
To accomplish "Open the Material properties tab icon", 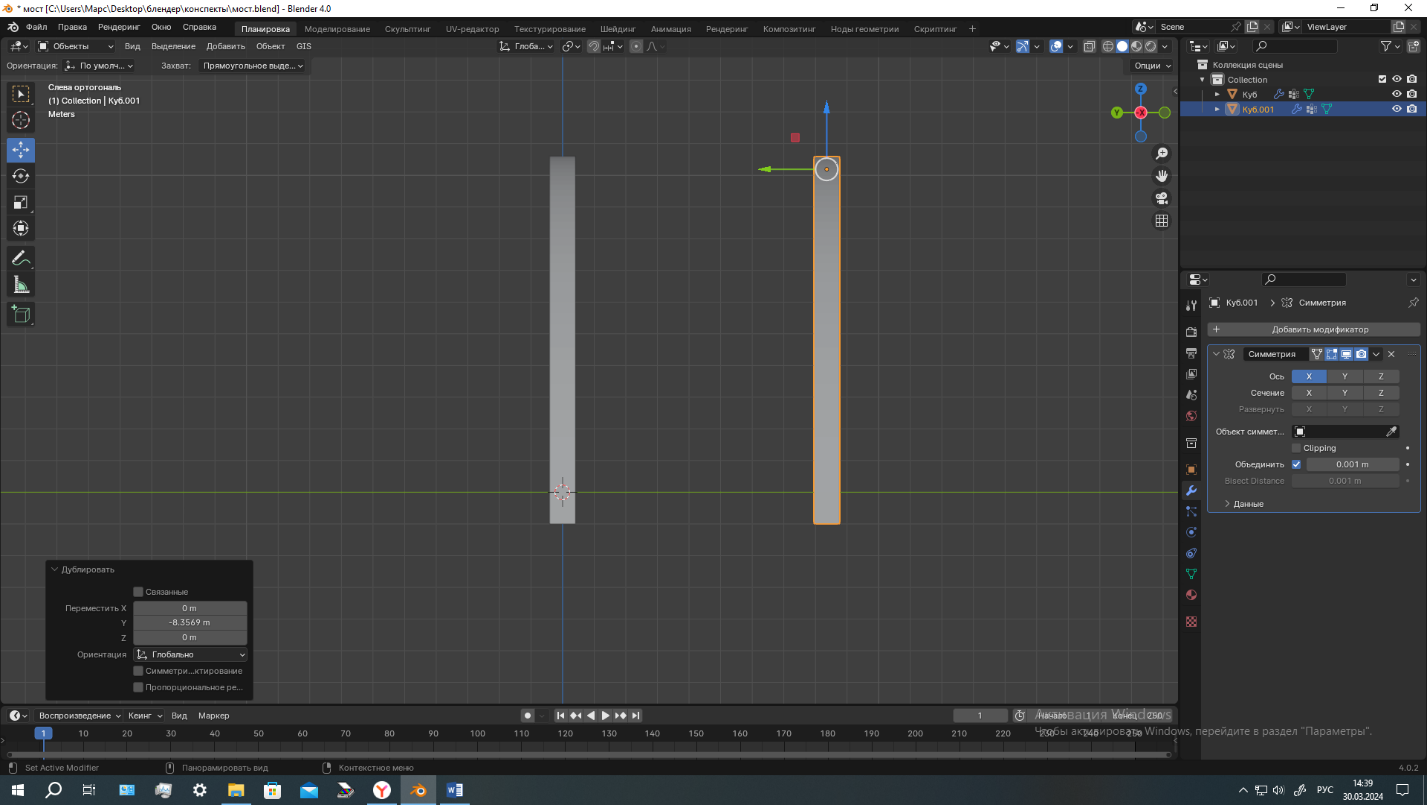I will pos(1191,595).
